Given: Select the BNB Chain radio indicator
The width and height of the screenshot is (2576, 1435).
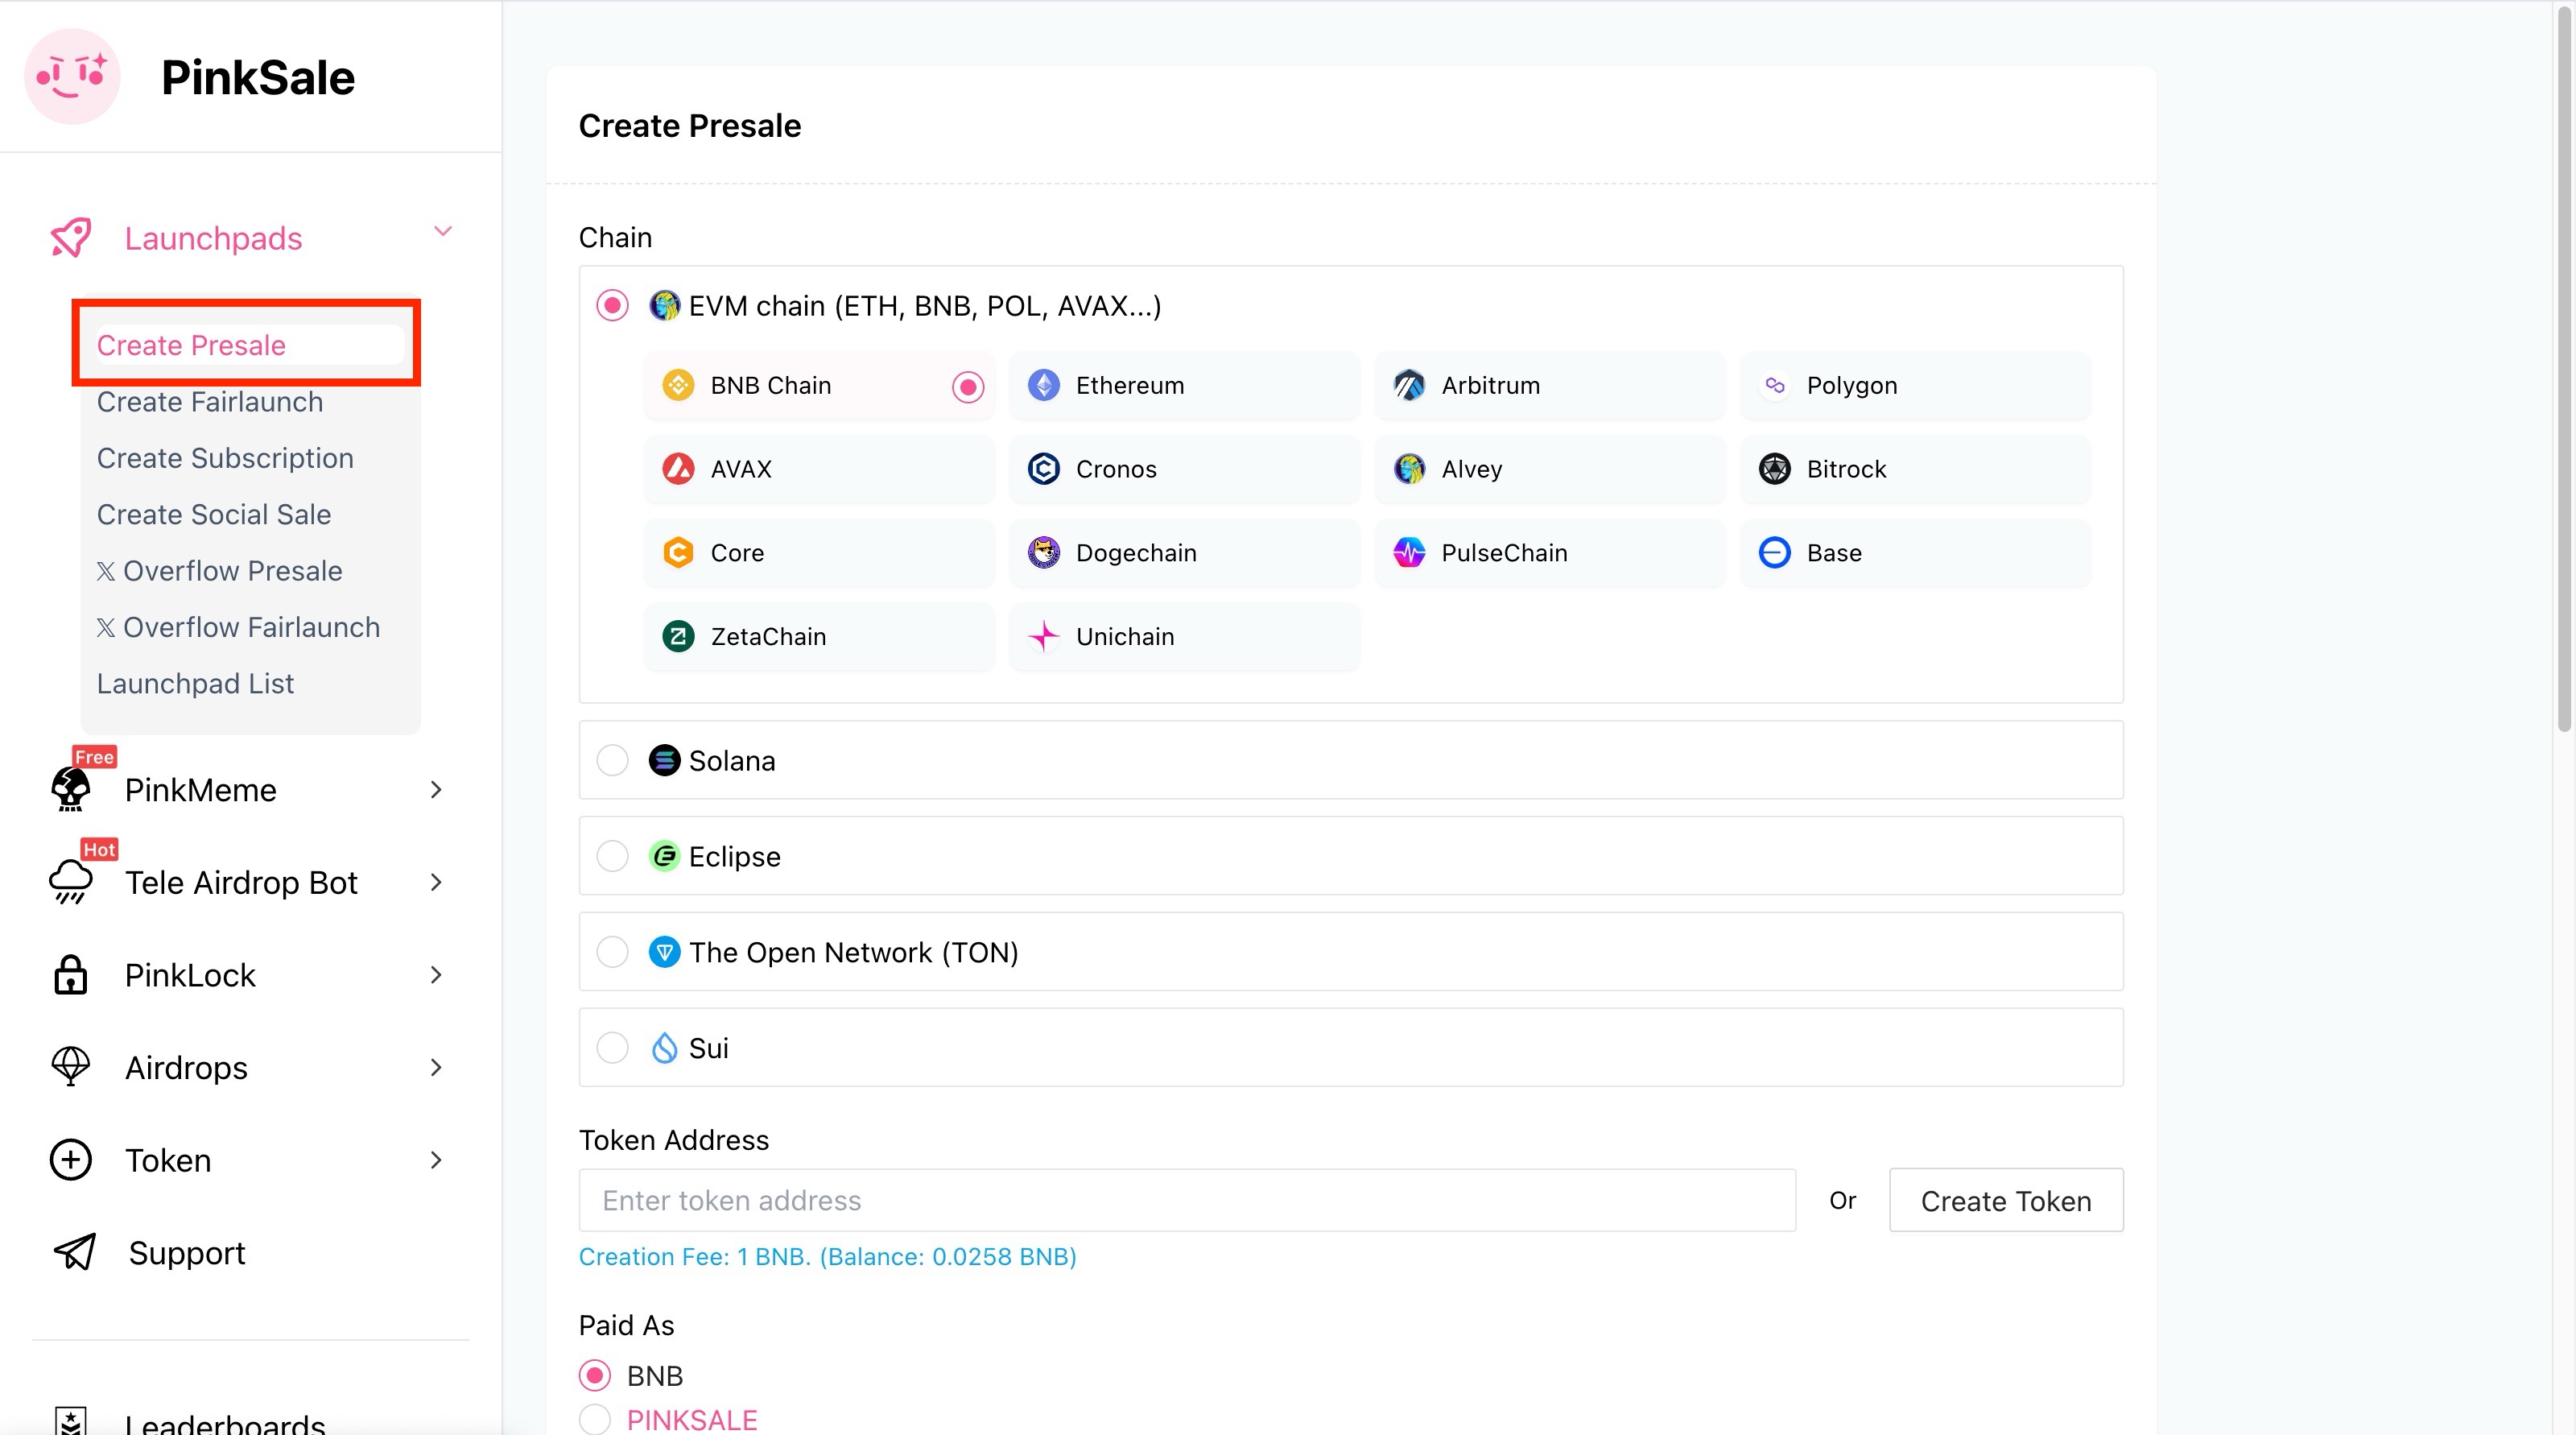Looking at the screenshot, I should (968, 386).
